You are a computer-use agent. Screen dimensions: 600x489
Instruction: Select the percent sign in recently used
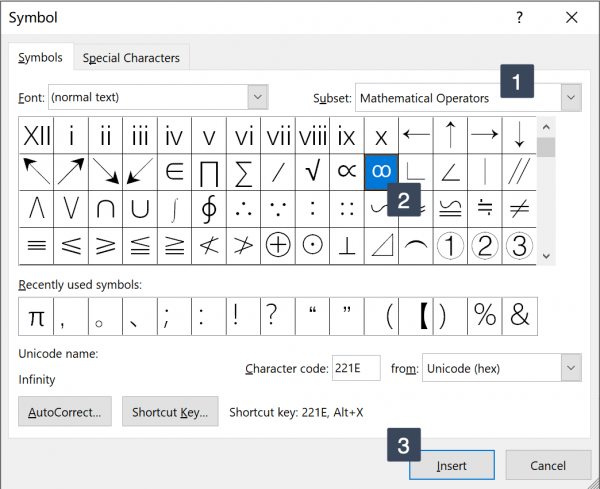485,316
